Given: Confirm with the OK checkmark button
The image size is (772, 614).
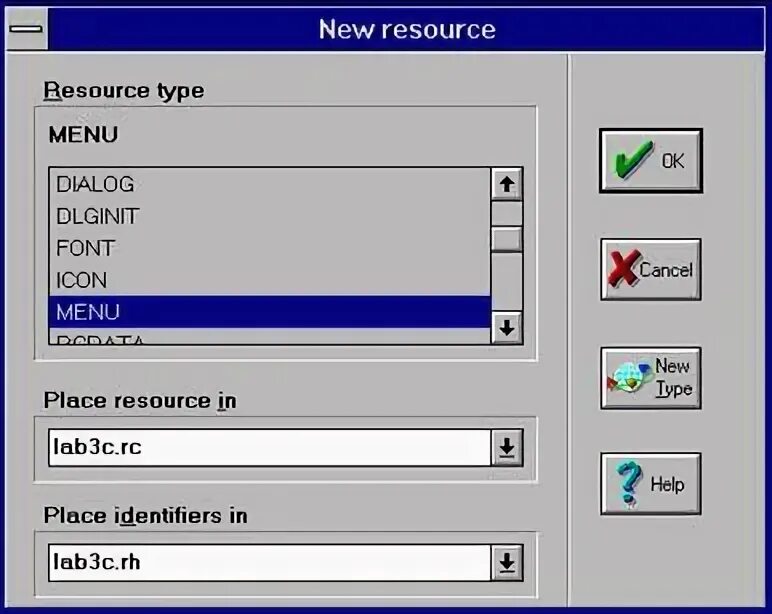Looking at the screenshot, I should (651, 161).
